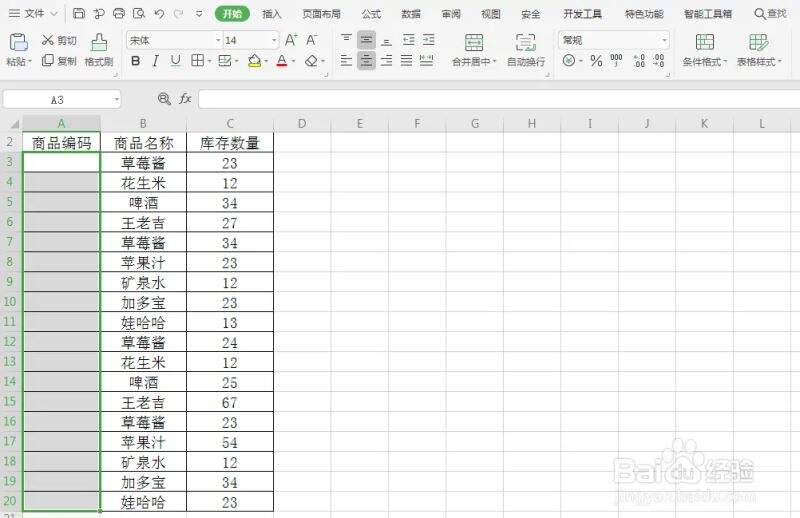Click the Auto Wrap (自动换行) button
The width and height of the screenshot is (800, 518).
pos(526,50)
